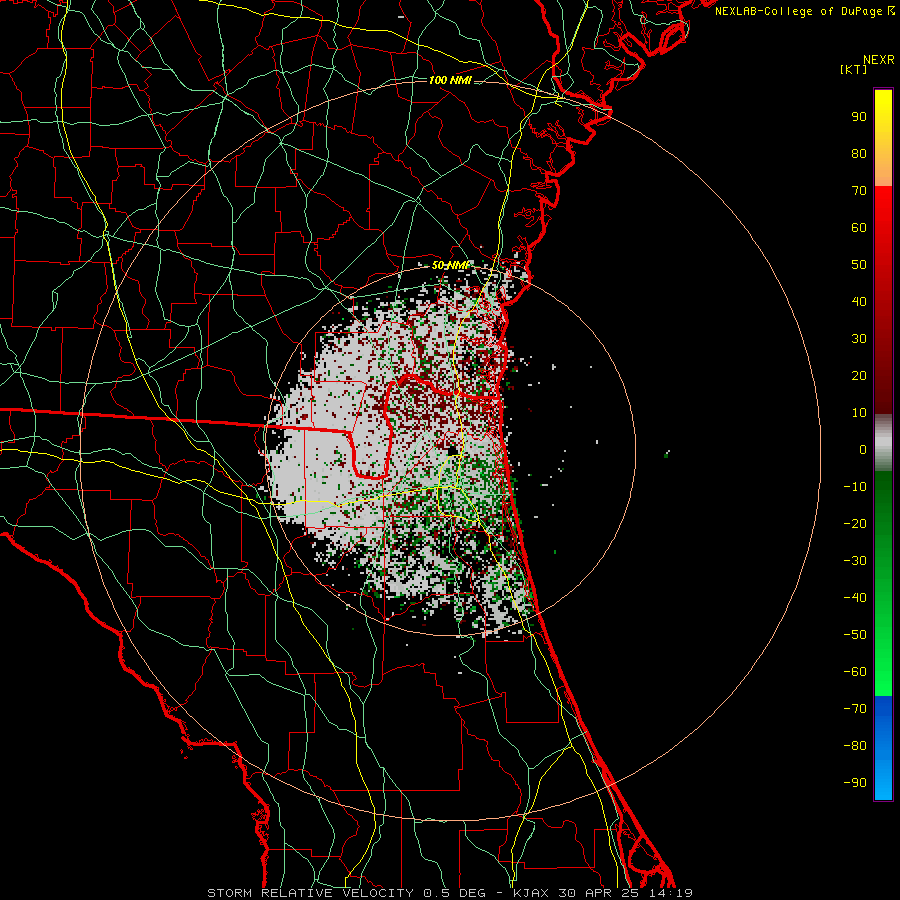Pick the gray zero segment of the color bar
Screen dimensions: 900x900
(883, 443)
